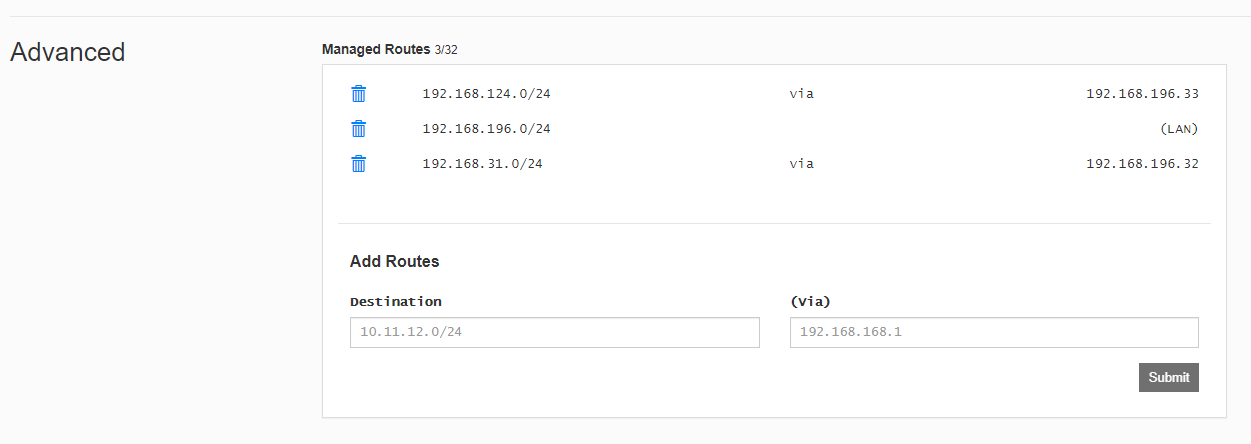The width and height of the screenshot is (1251, 444).
Task: Click the Advanced section heading
Action: [68, 52]
